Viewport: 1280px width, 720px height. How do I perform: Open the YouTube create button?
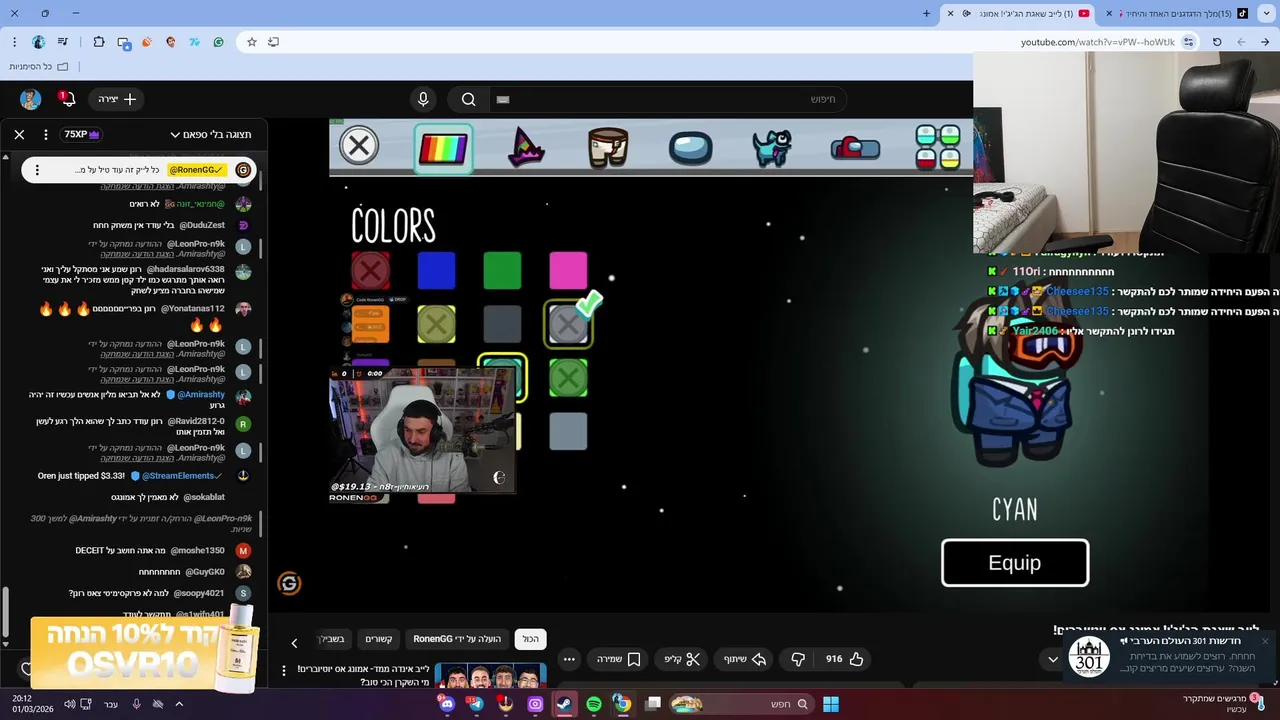[x=117, y=99]
